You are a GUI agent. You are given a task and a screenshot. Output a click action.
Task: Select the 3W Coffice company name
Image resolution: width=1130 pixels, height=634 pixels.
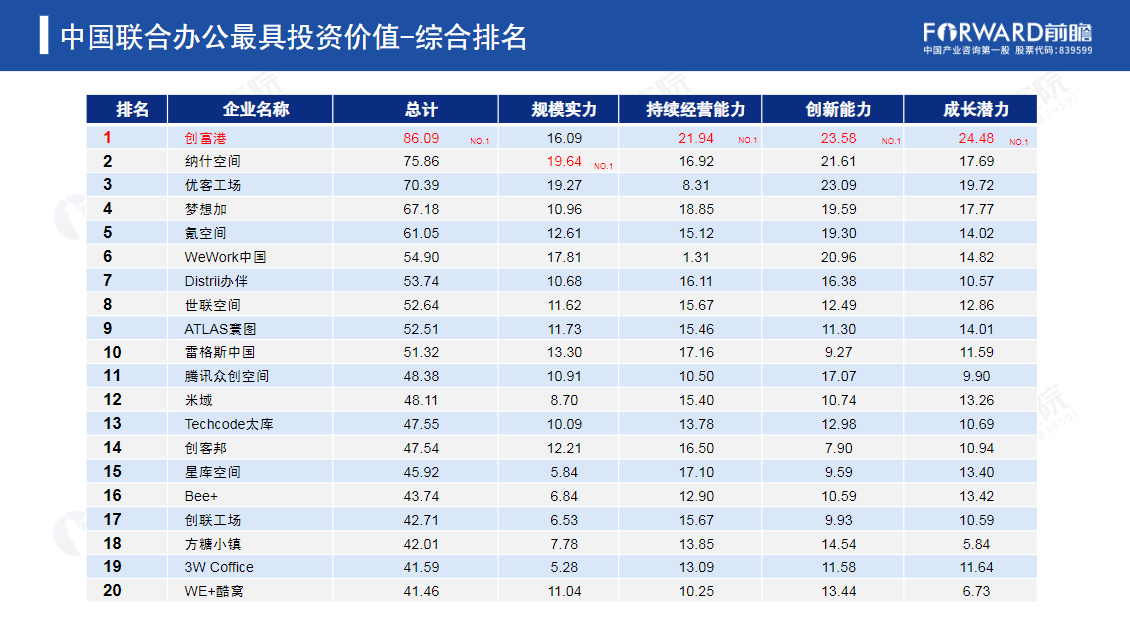click(x=219, y=567)
